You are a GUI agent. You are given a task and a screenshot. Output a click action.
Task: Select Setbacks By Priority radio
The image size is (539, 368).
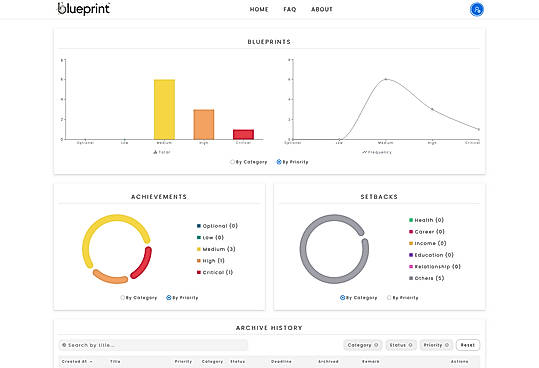[389, 298]
